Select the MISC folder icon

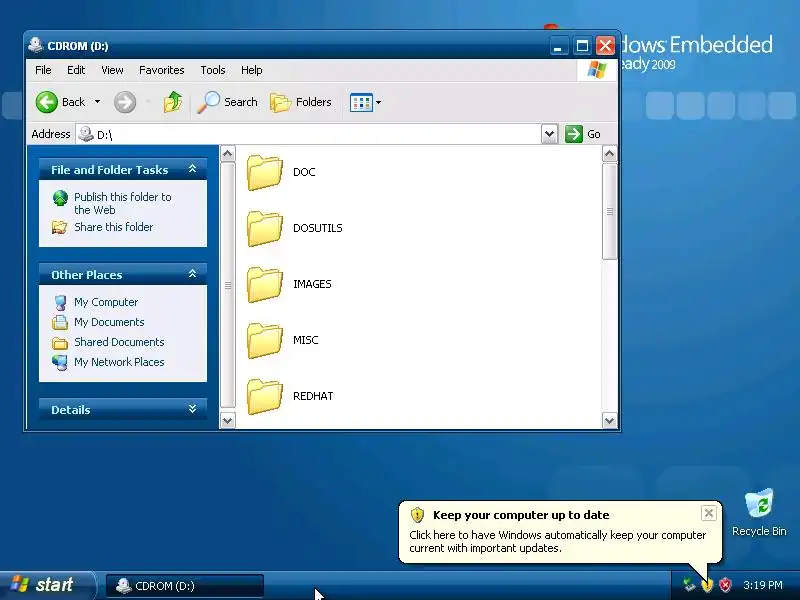tap(264, 341)
